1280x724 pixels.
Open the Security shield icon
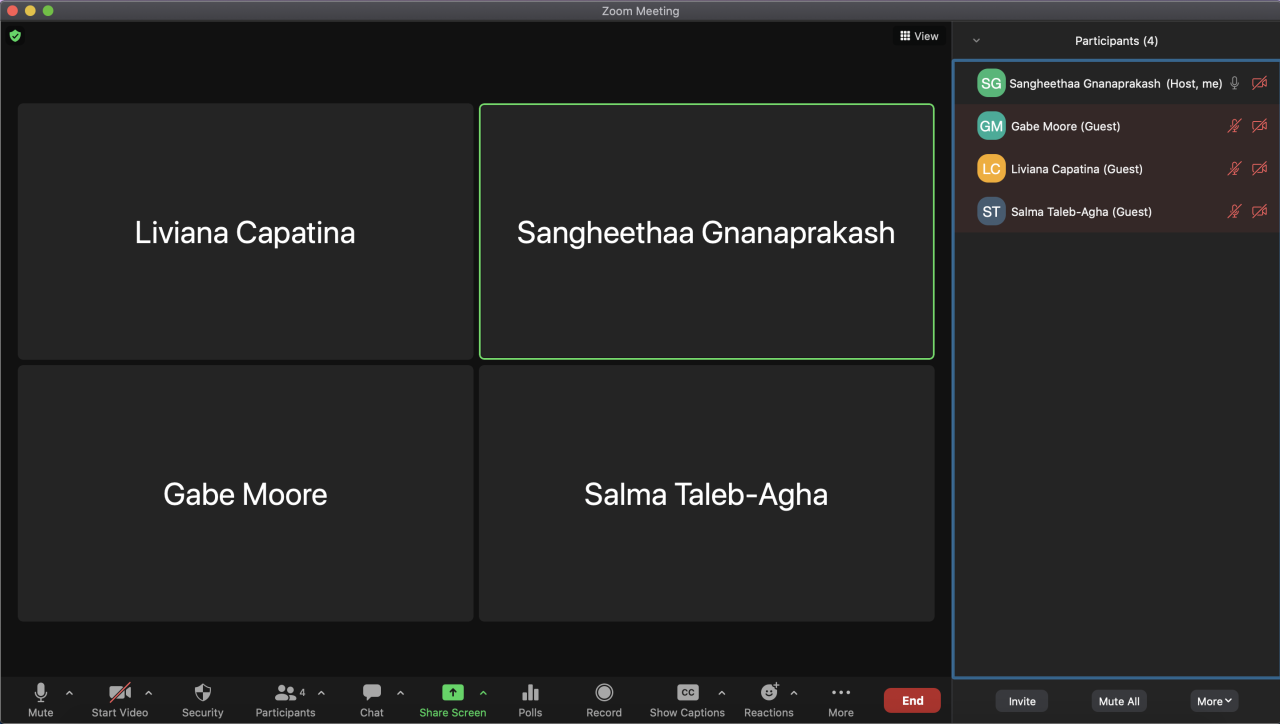click(x=202, y=693)
